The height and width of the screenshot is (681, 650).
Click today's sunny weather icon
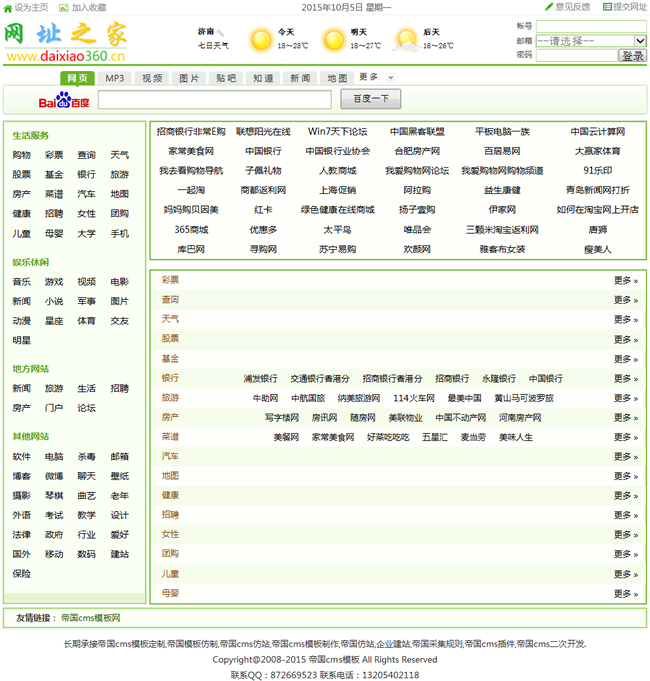point(261,40)
